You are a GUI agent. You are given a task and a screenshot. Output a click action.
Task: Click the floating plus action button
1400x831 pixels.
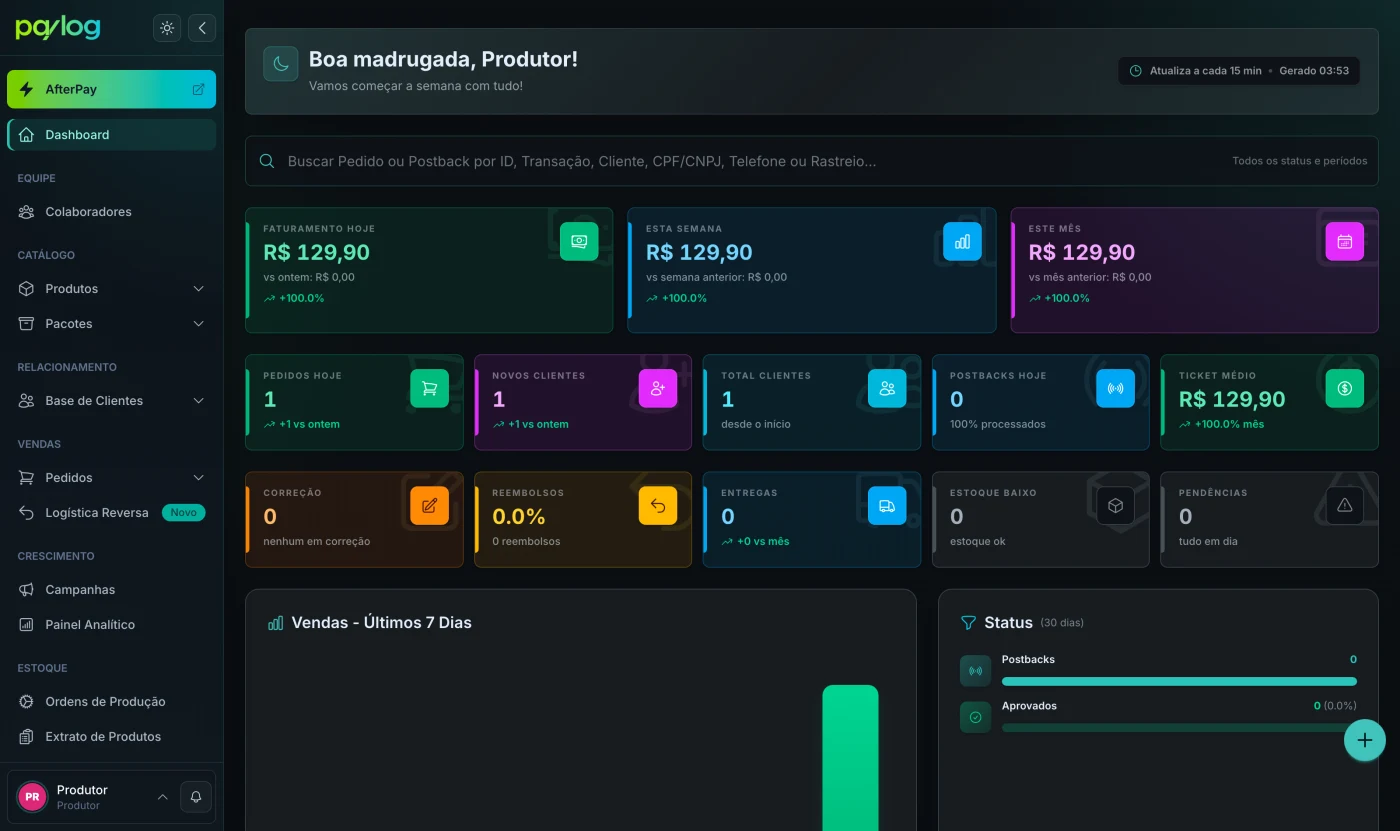pos(1365,741)
